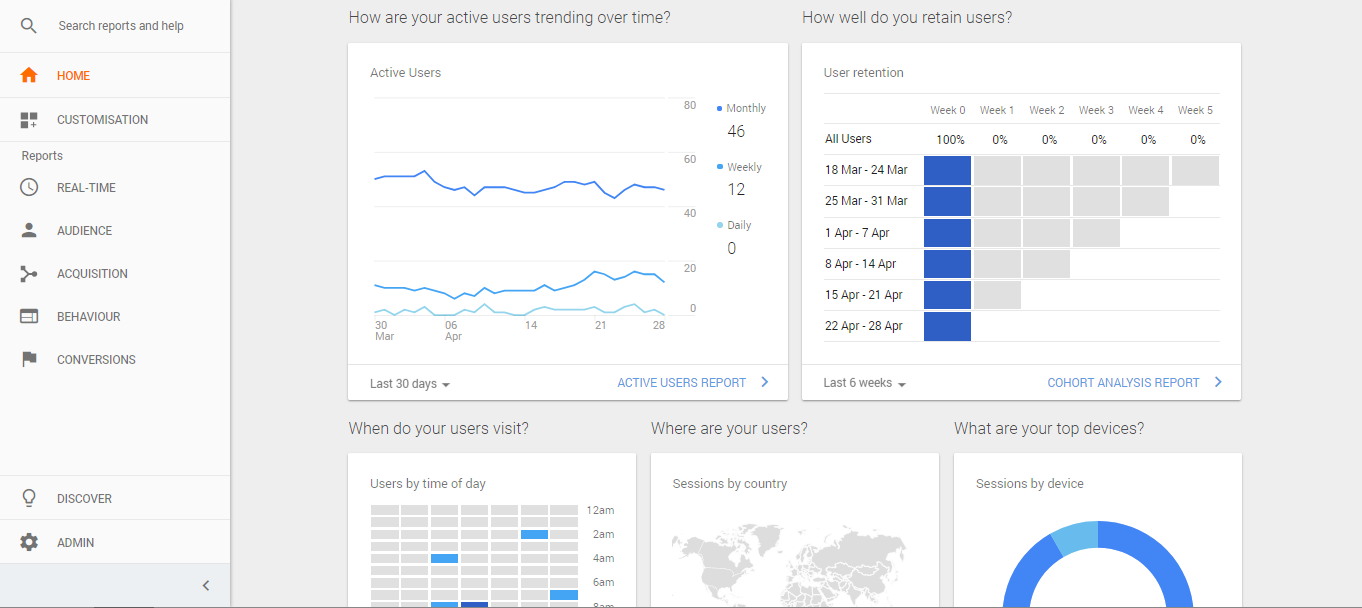The width and height of the screenshot is (1362, 608).
Task: Click the Acquisition branching icon
Action: click(x=29, y=273)
